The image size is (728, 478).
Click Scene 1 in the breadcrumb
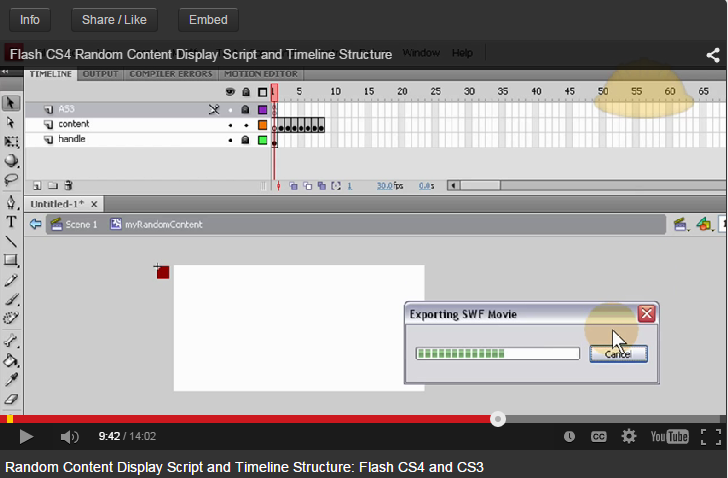point(74,225)
